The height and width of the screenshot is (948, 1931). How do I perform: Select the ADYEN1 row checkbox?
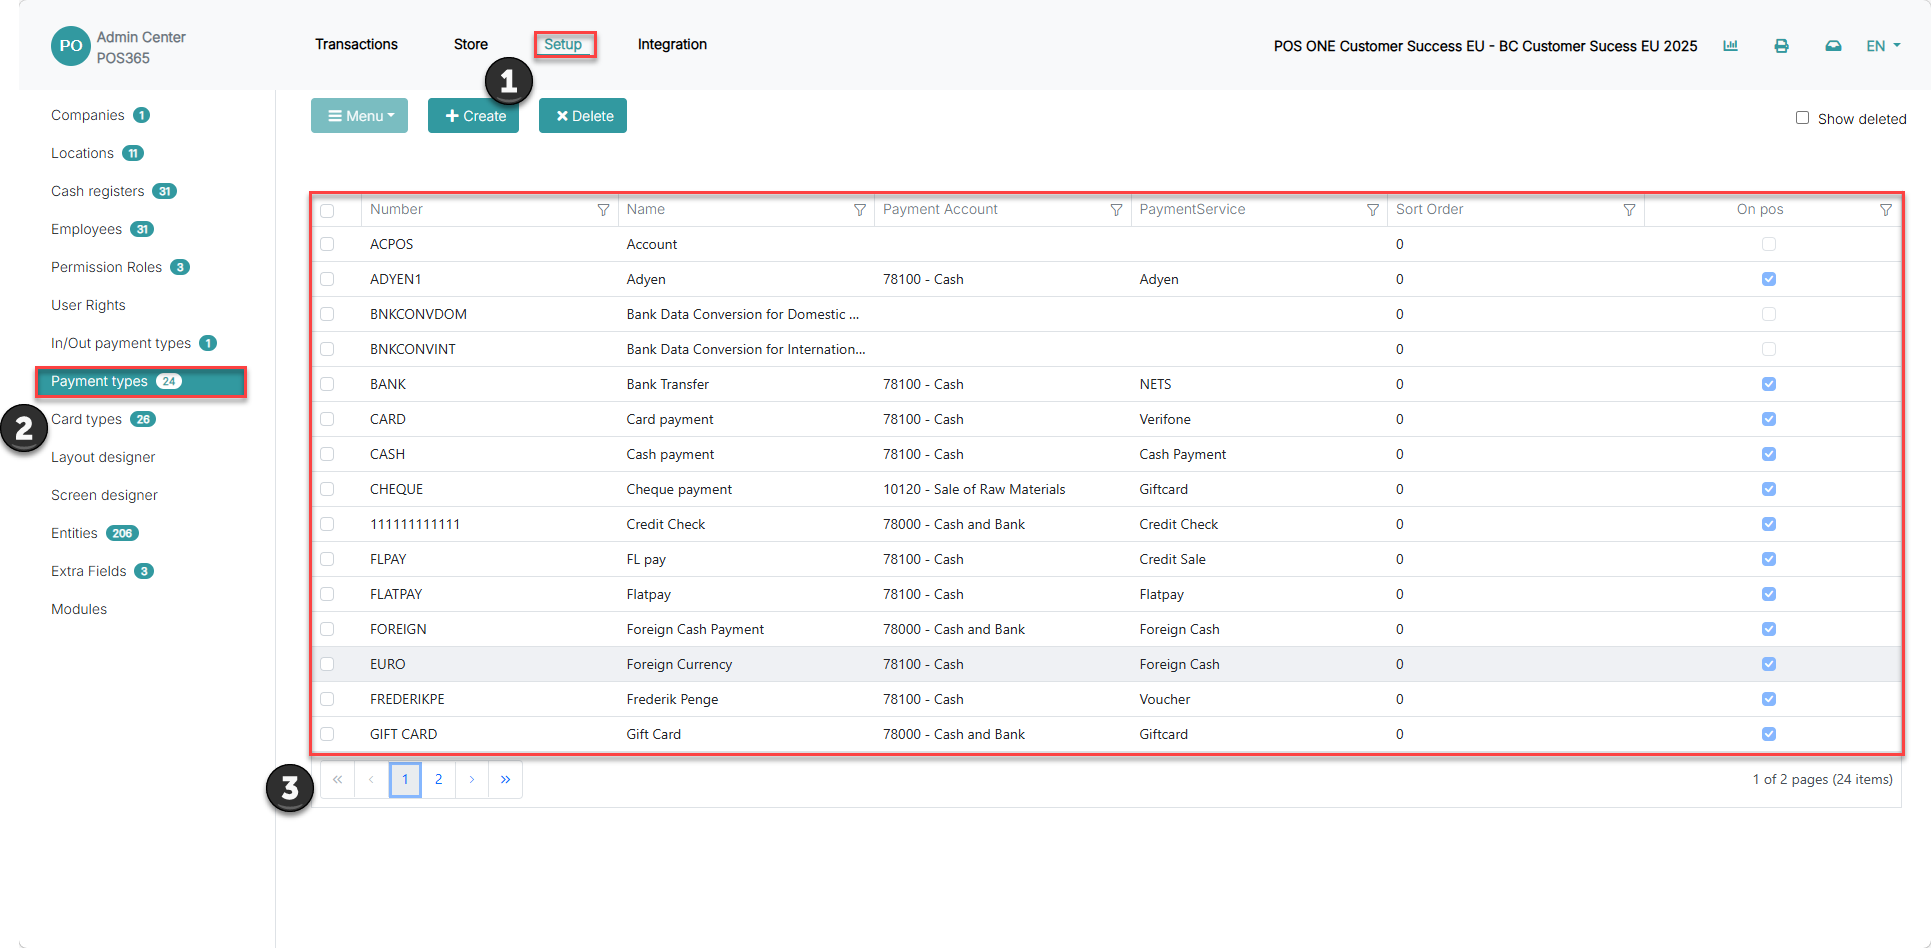pos(327,279)
